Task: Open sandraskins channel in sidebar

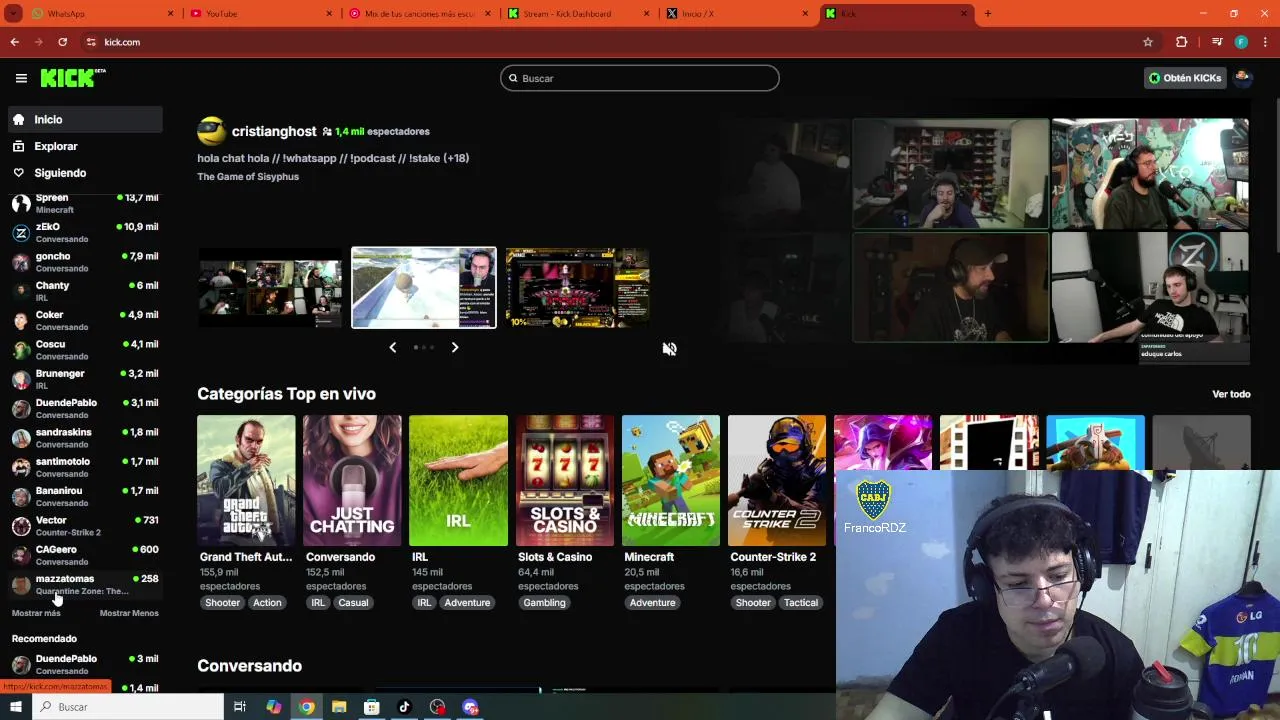Action: pos(85,438)
